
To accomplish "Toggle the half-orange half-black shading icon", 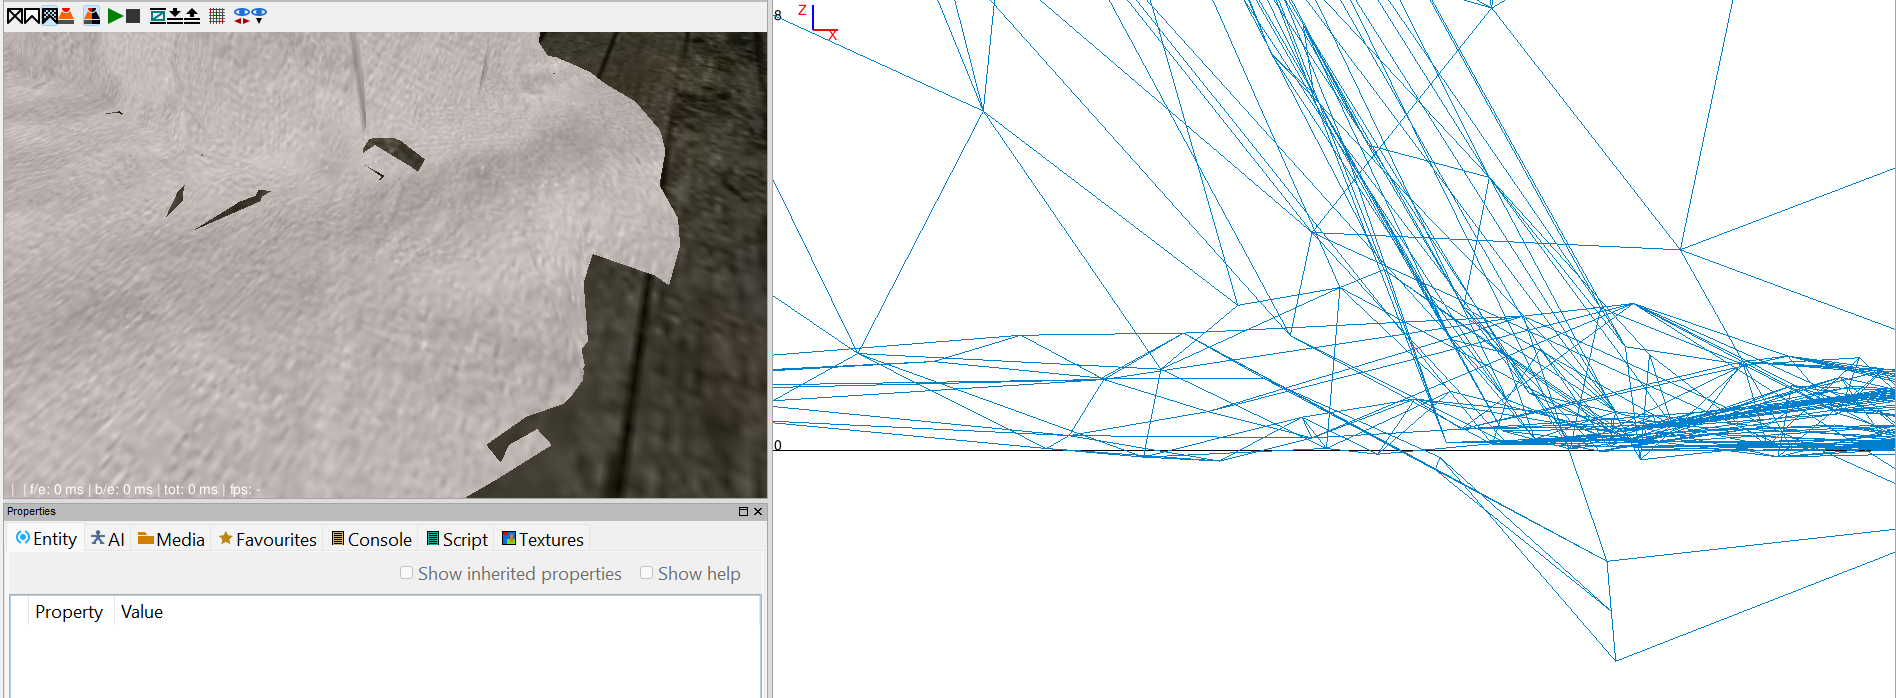I will coord(91,15).
